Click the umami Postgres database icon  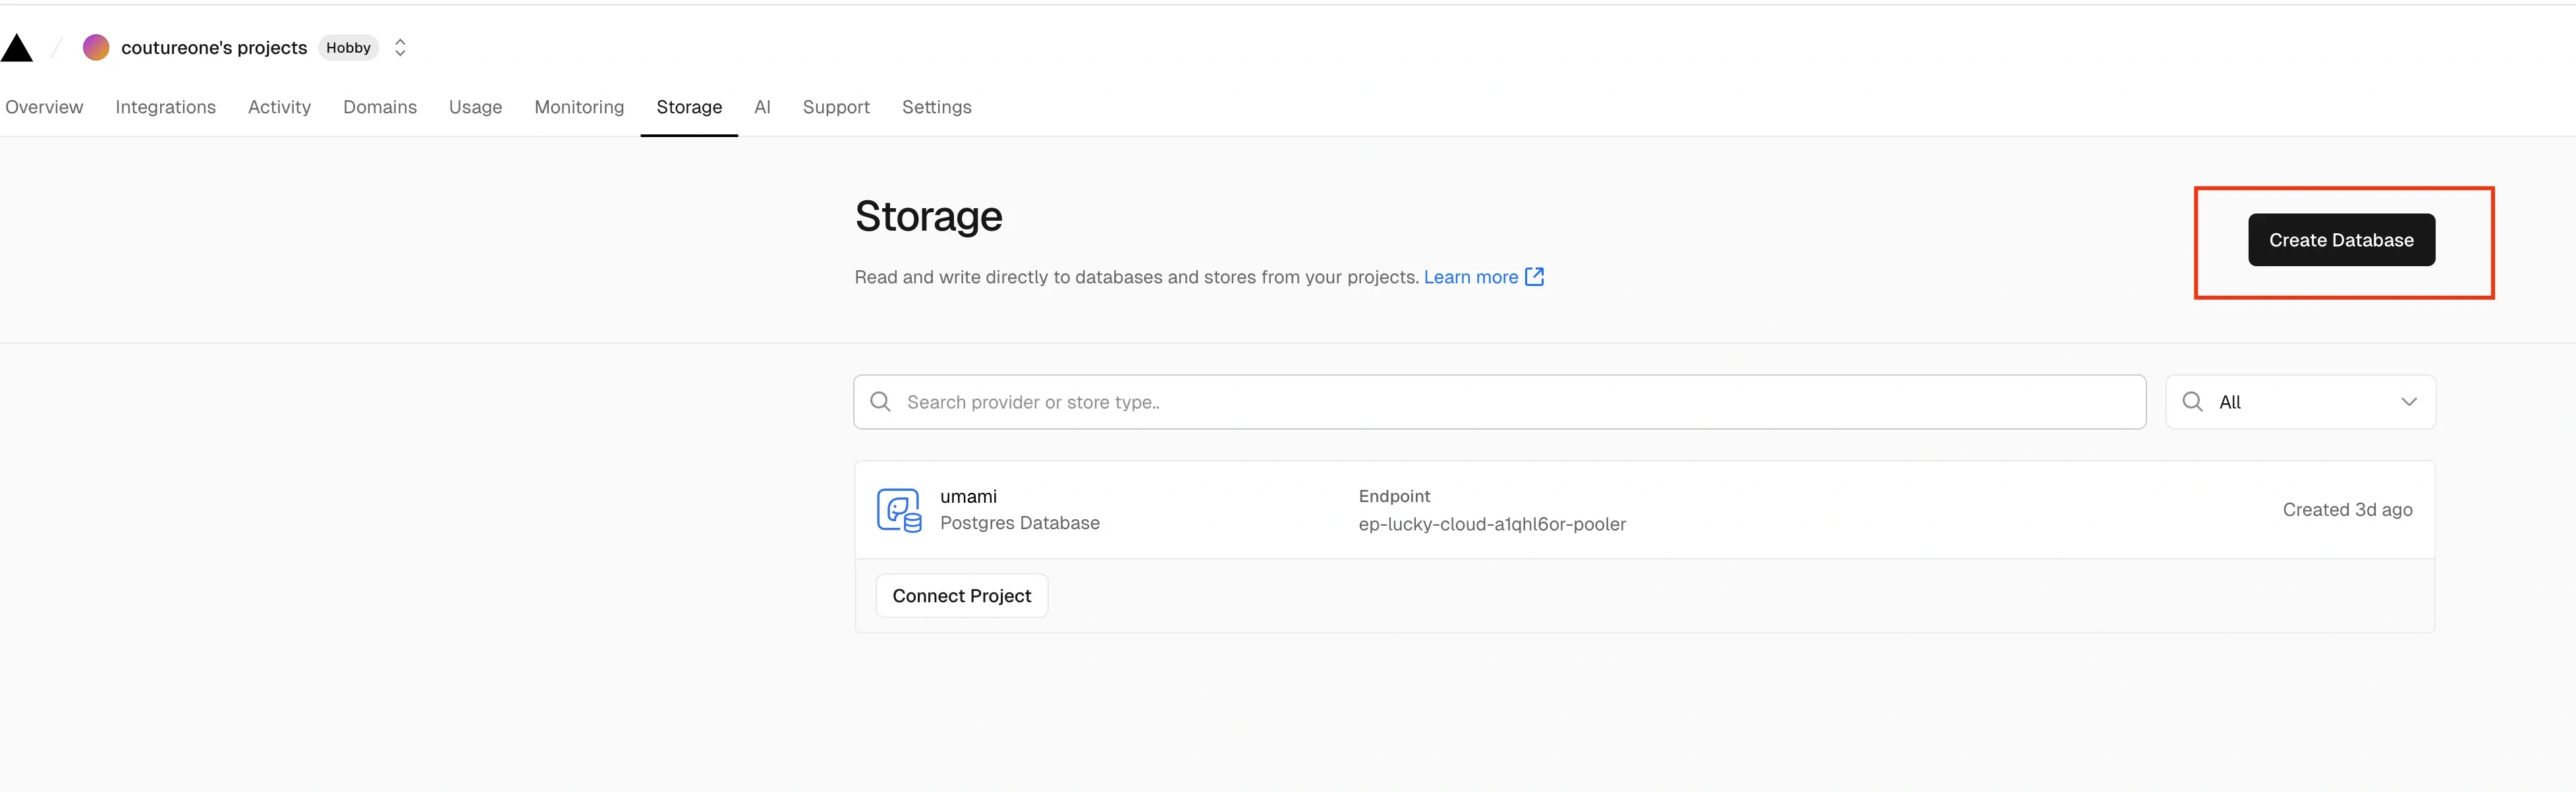click(898, 510)
